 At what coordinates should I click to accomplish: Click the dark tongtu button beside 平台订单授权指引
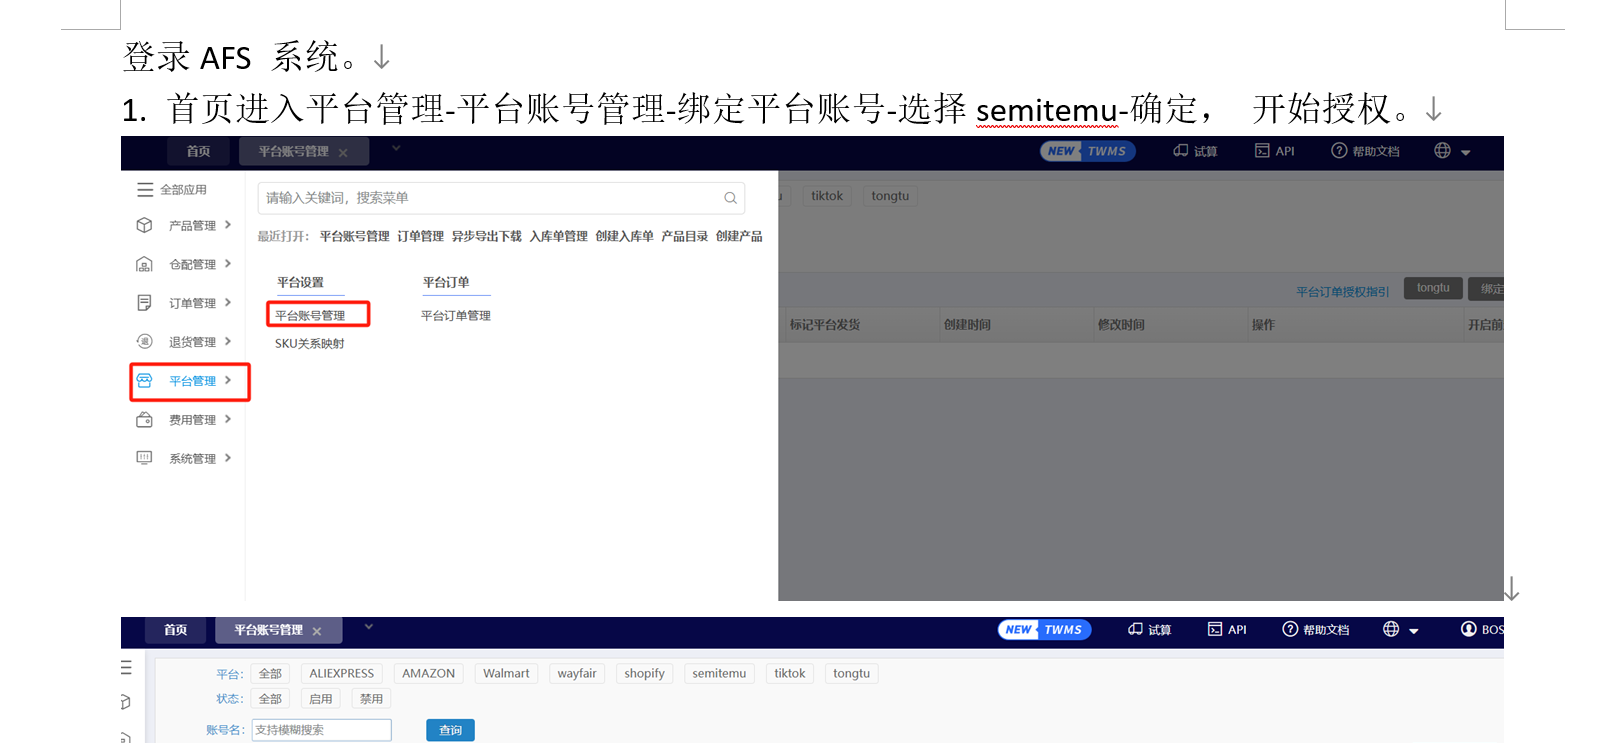(1433, 288)
